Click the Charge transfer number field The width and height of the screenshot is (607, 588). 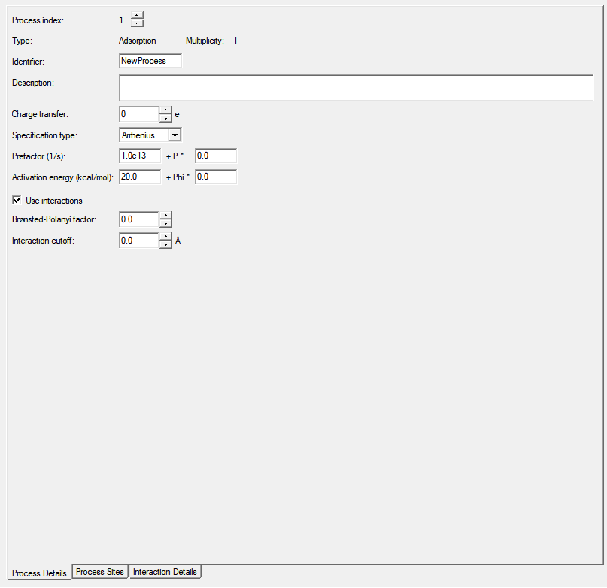point(138,114)
